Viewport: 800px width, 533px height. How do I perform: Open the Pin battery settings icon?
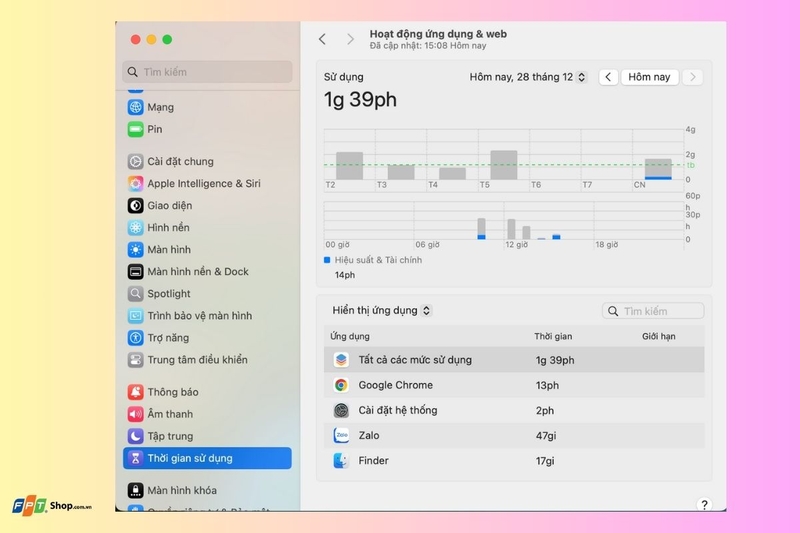[135, 129]
